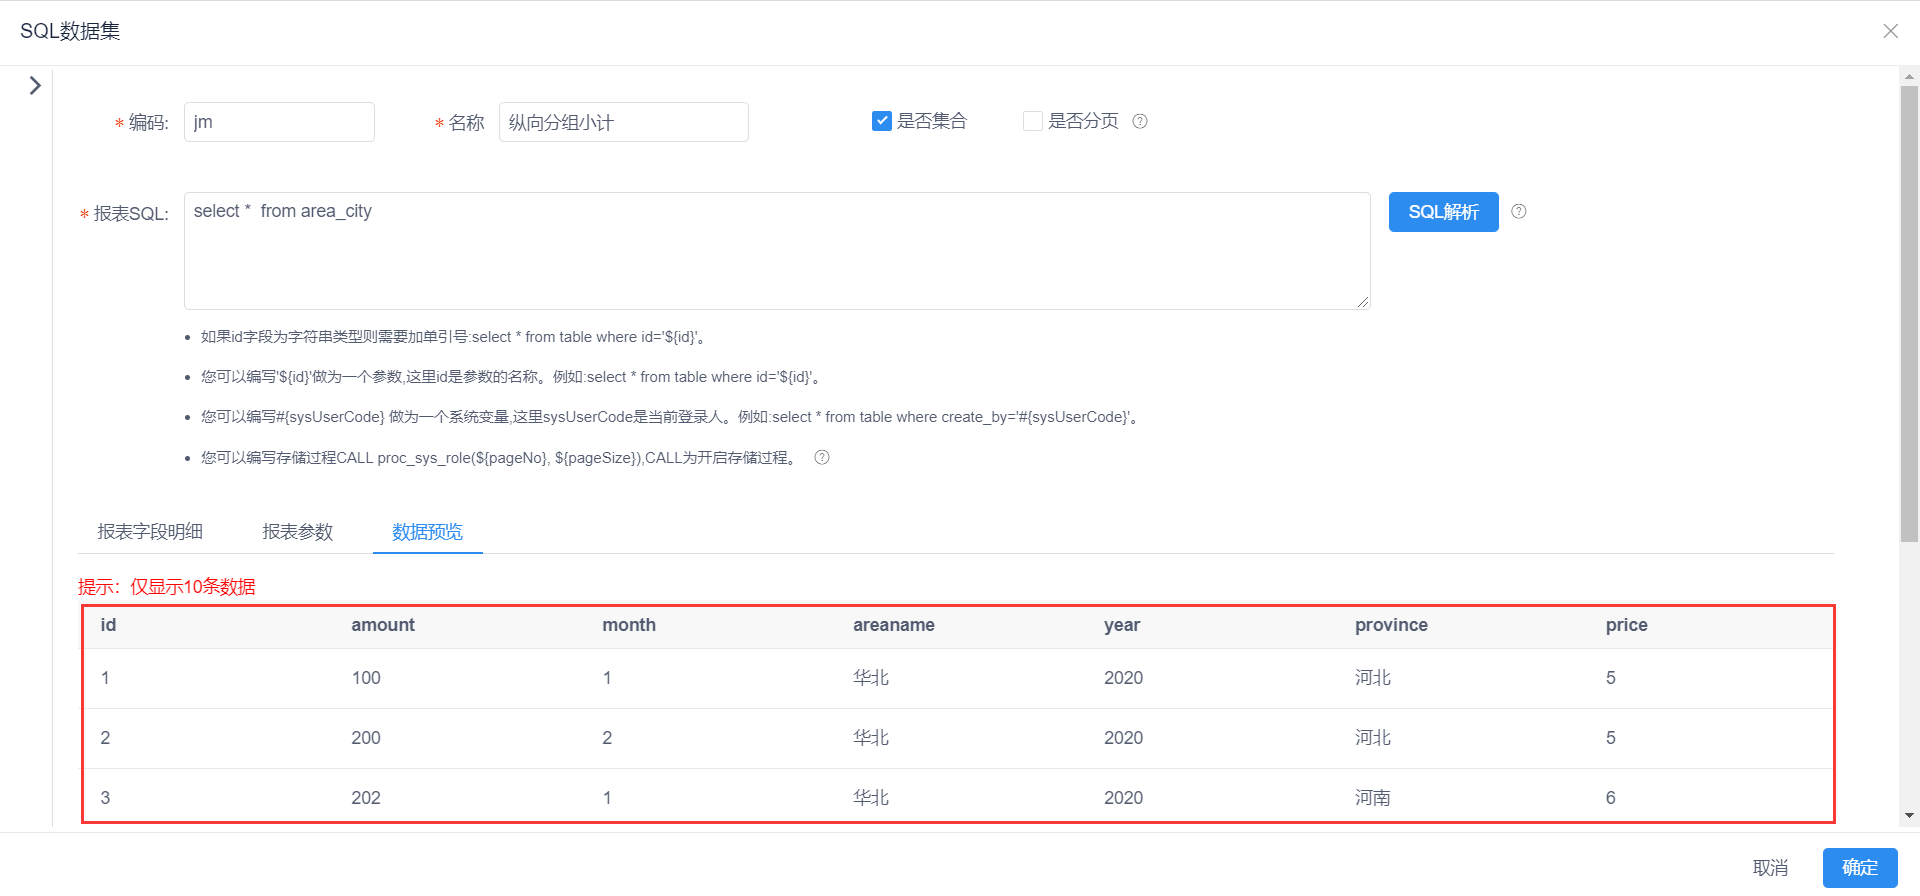
Task: Click the scrollbar up arrow
Action: point(1909,76)
